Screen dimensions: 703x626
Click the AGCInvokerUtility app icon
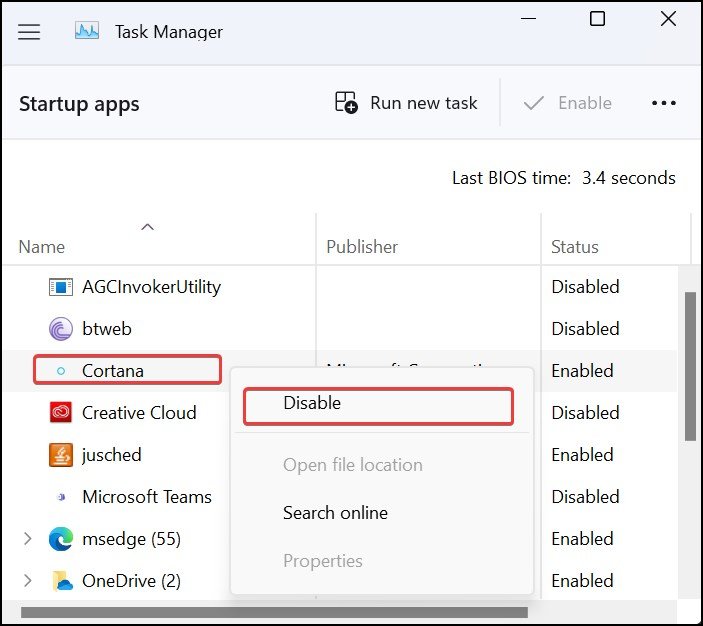(61, 287)
